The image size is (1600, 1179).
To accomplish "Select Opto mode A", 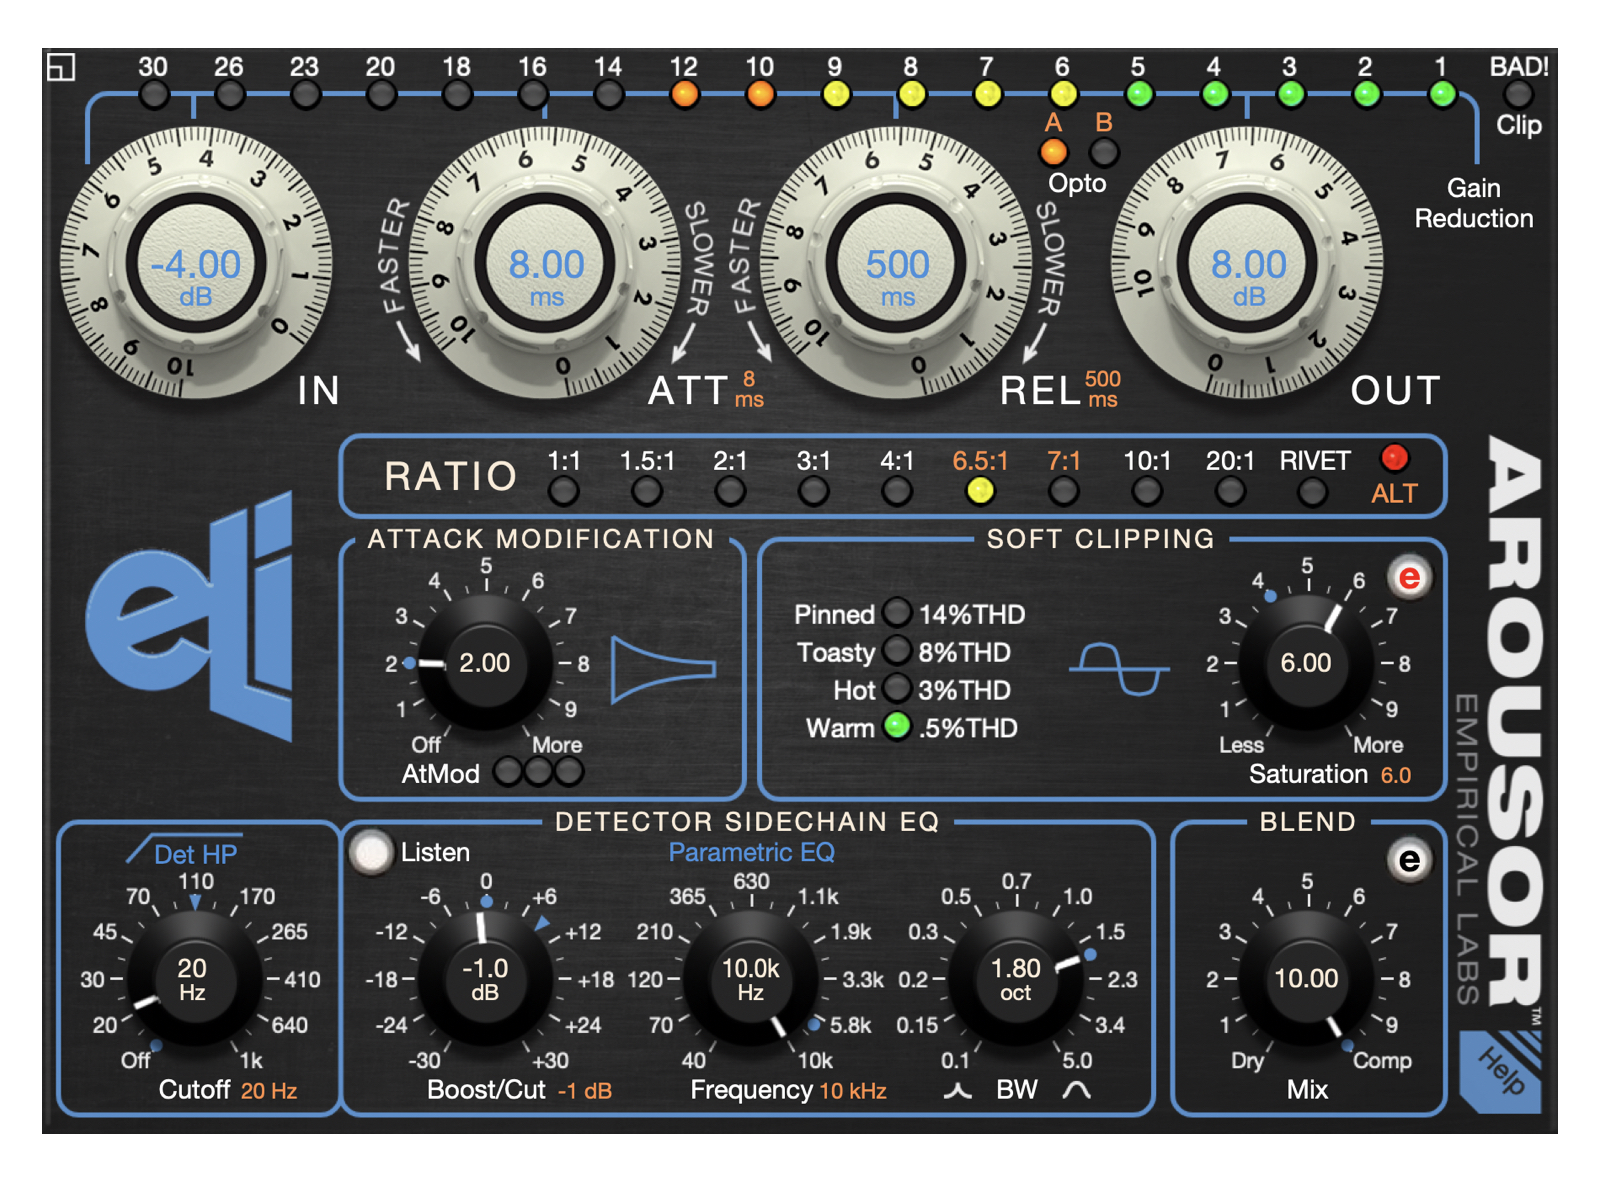I will coord(1053,152).
